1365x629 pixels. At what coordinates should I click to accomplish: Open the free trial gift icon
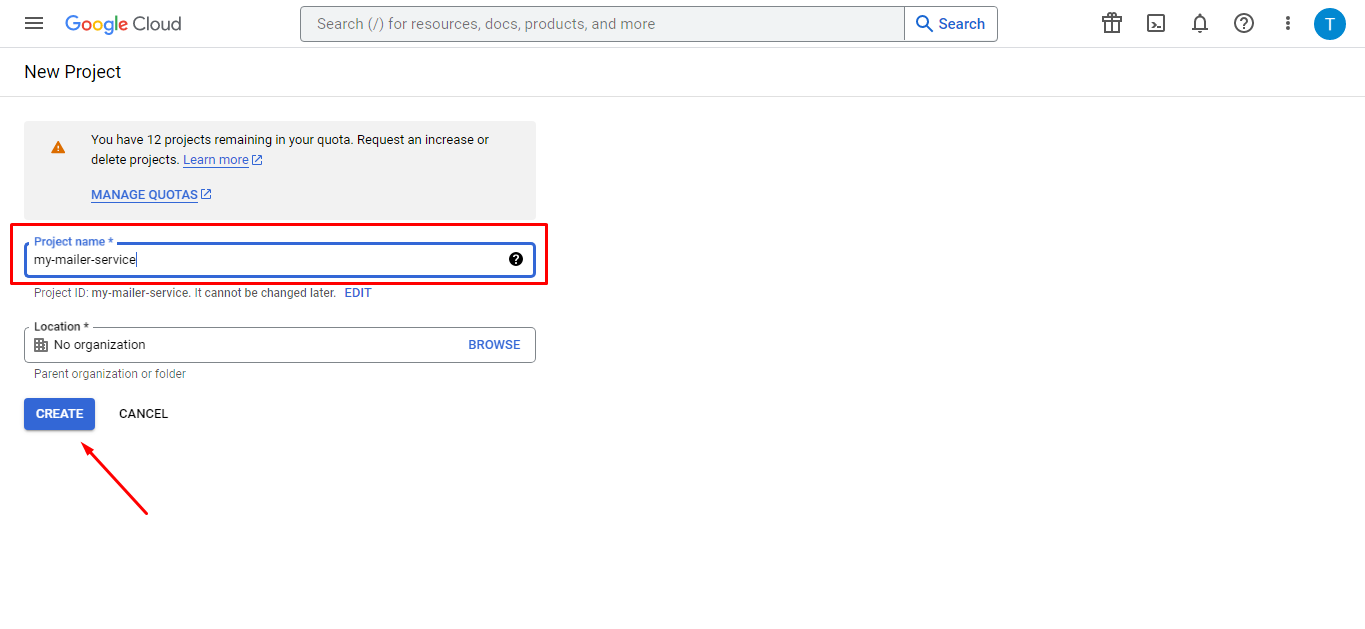pos(1111,23)
